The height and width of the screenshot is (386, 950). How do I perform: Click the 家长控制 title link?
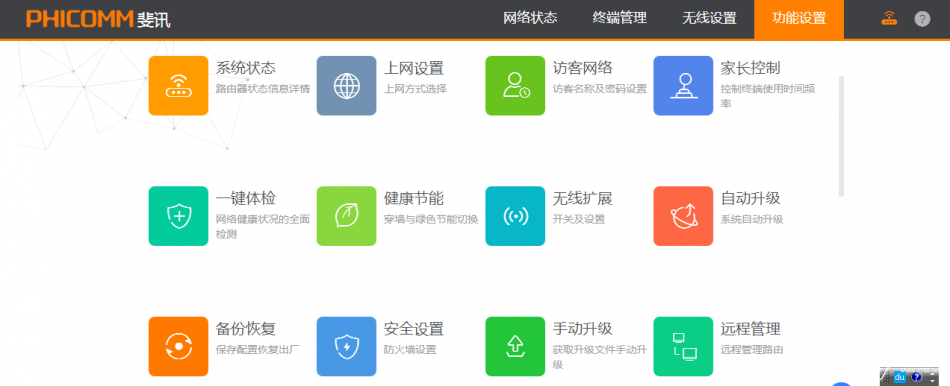(x=750, y=68)
